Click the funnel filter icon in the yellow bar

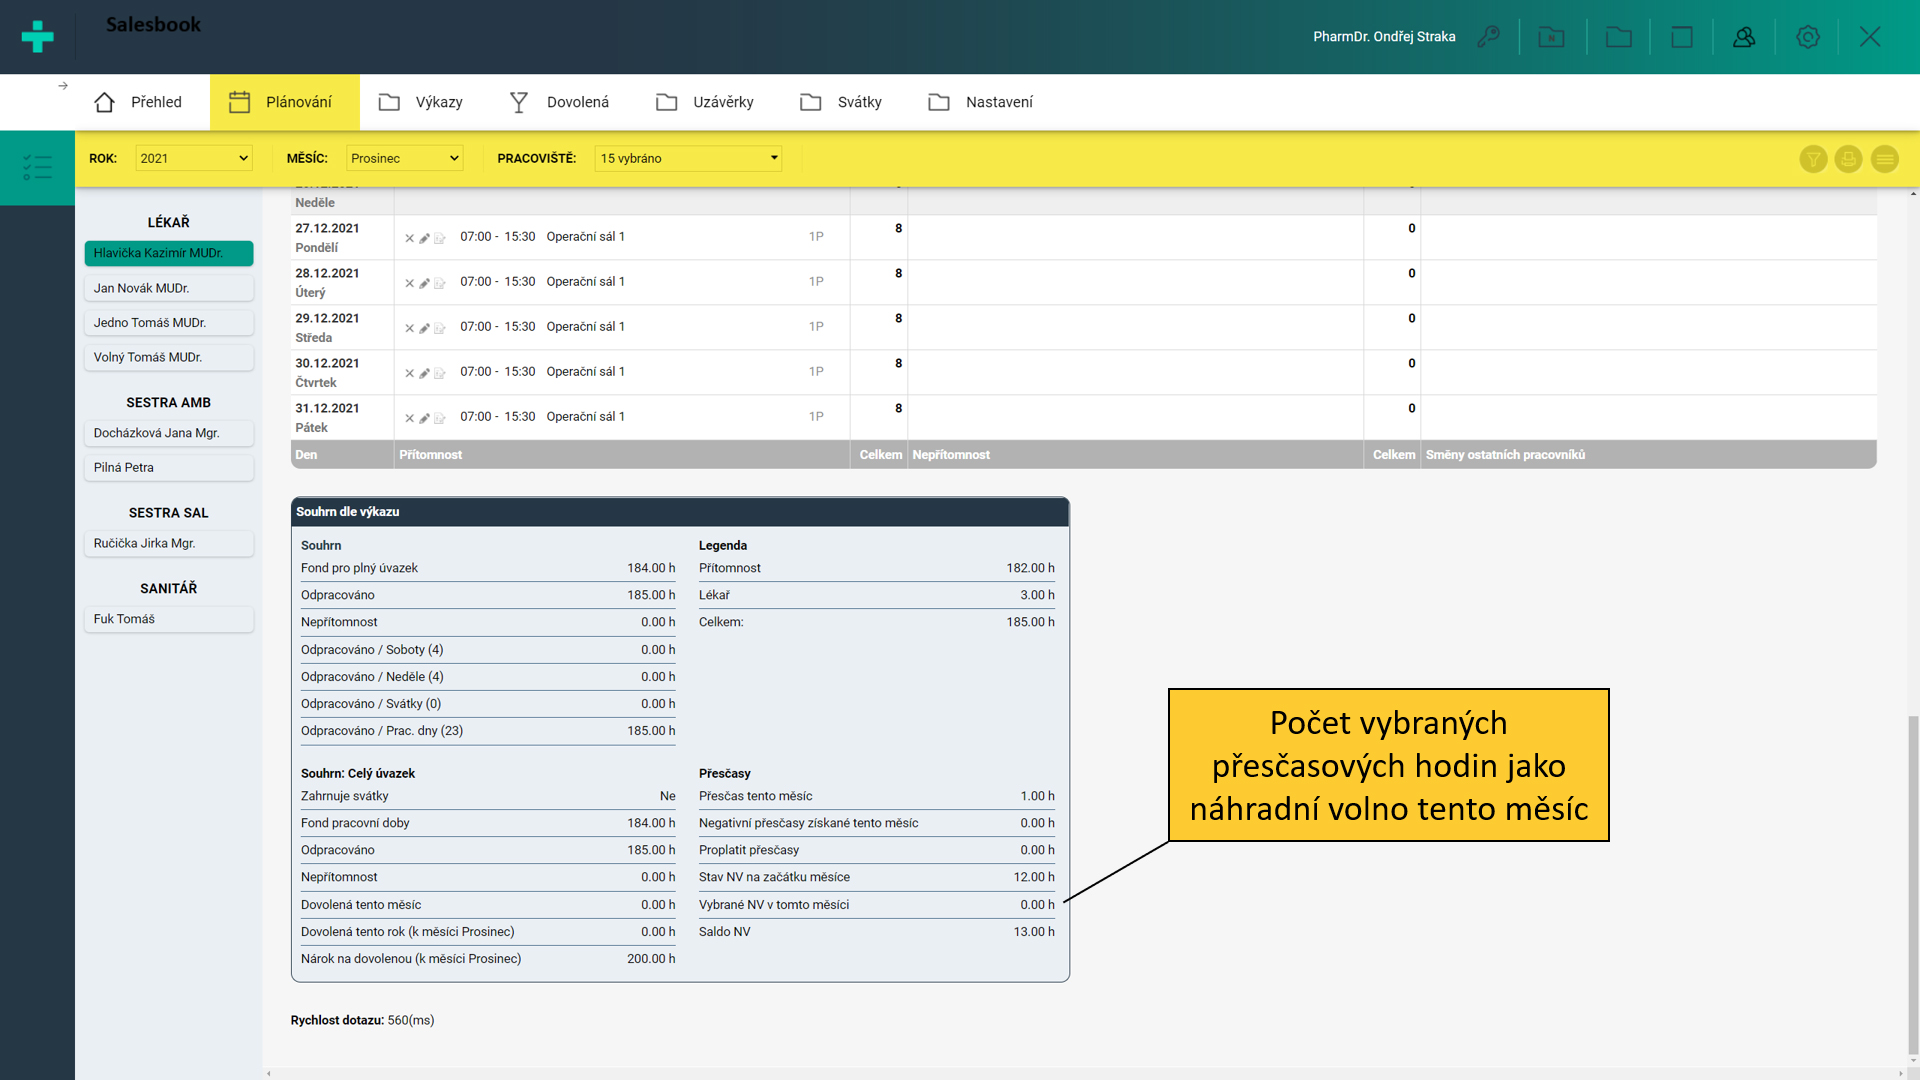1813,159
